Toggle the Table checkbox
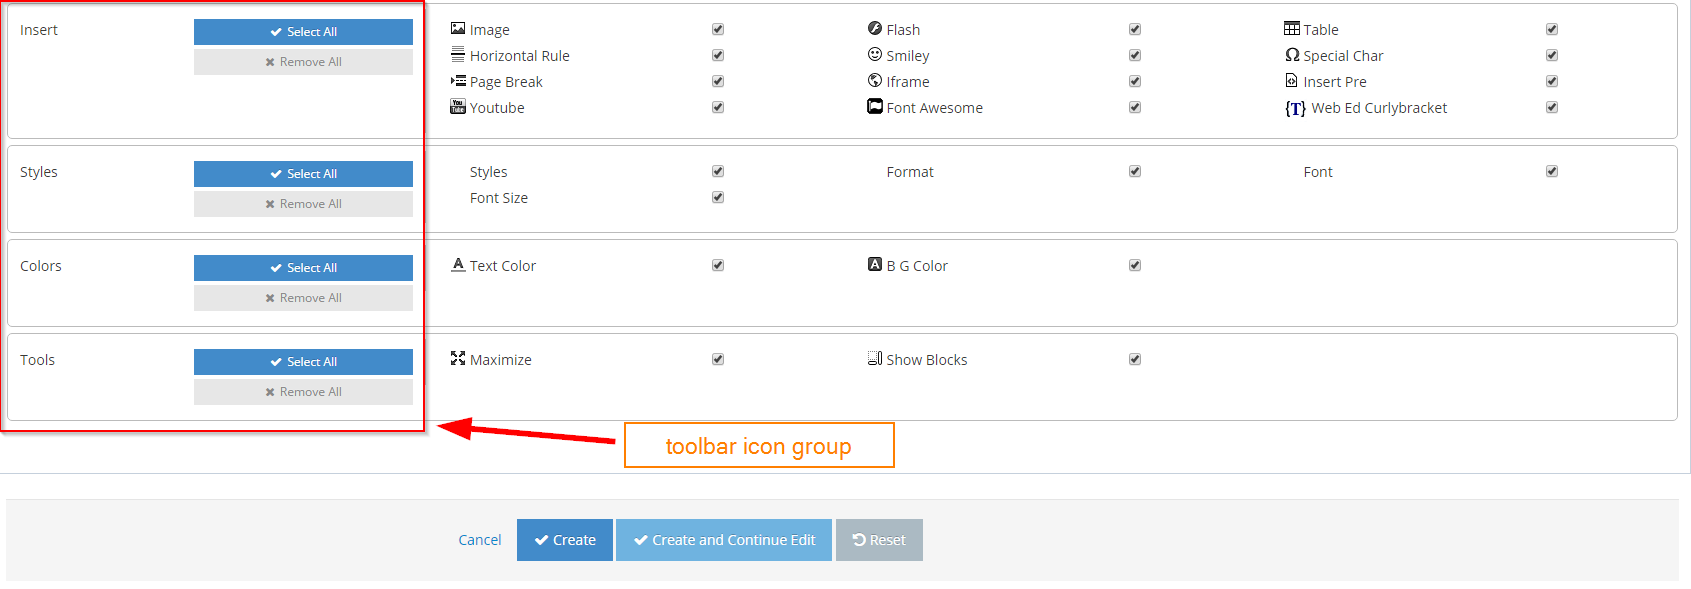Screen dimensions: 1691x589 [1552, 29]
